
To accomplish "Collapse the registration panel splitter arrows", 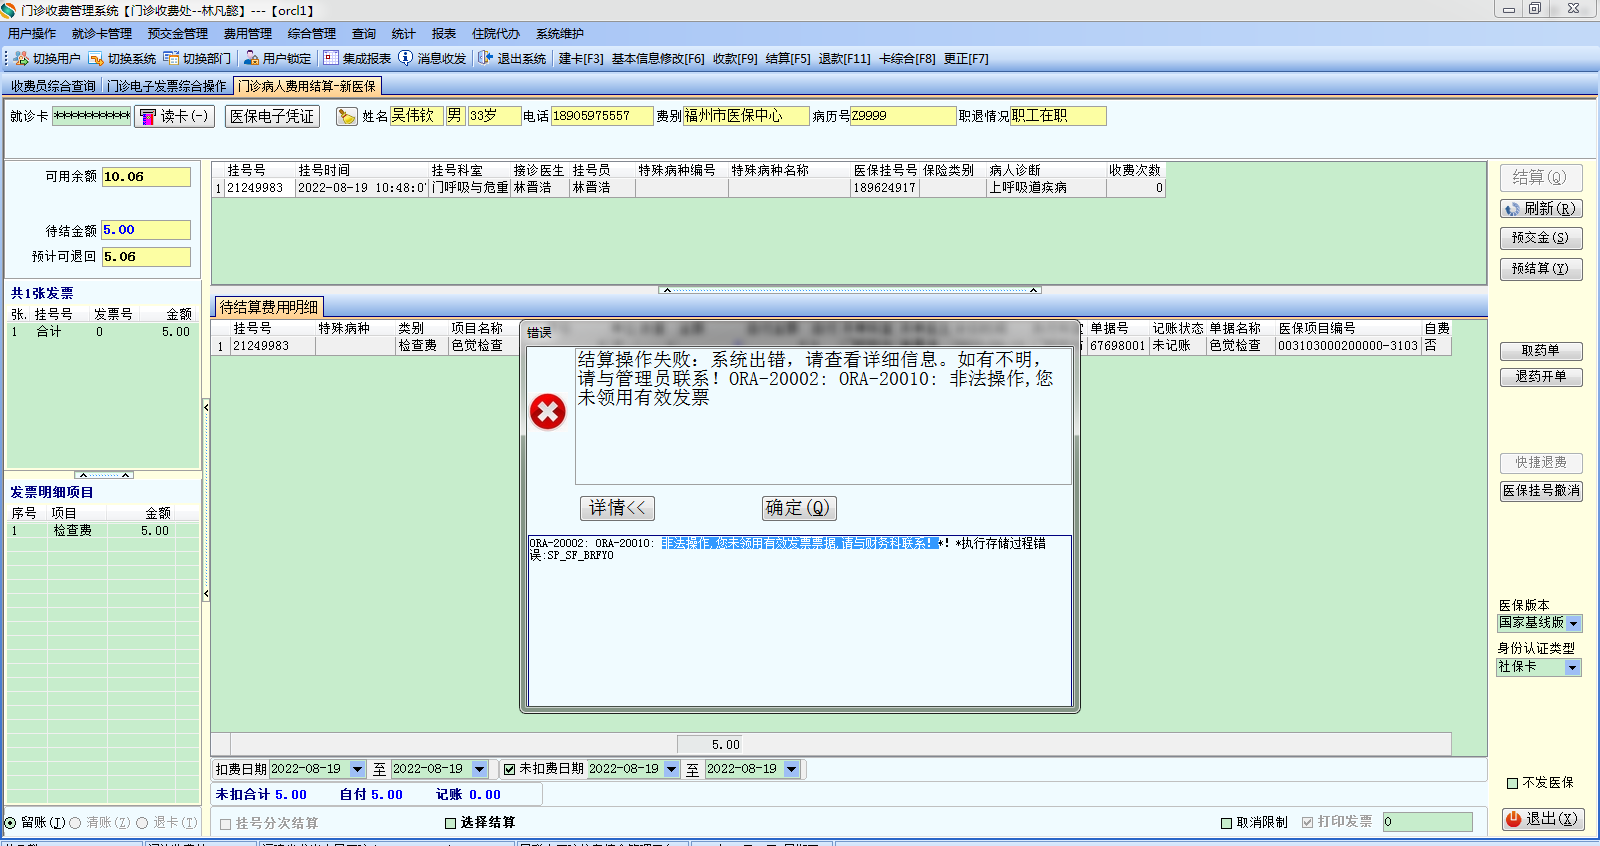I will (x=850, y=290).
